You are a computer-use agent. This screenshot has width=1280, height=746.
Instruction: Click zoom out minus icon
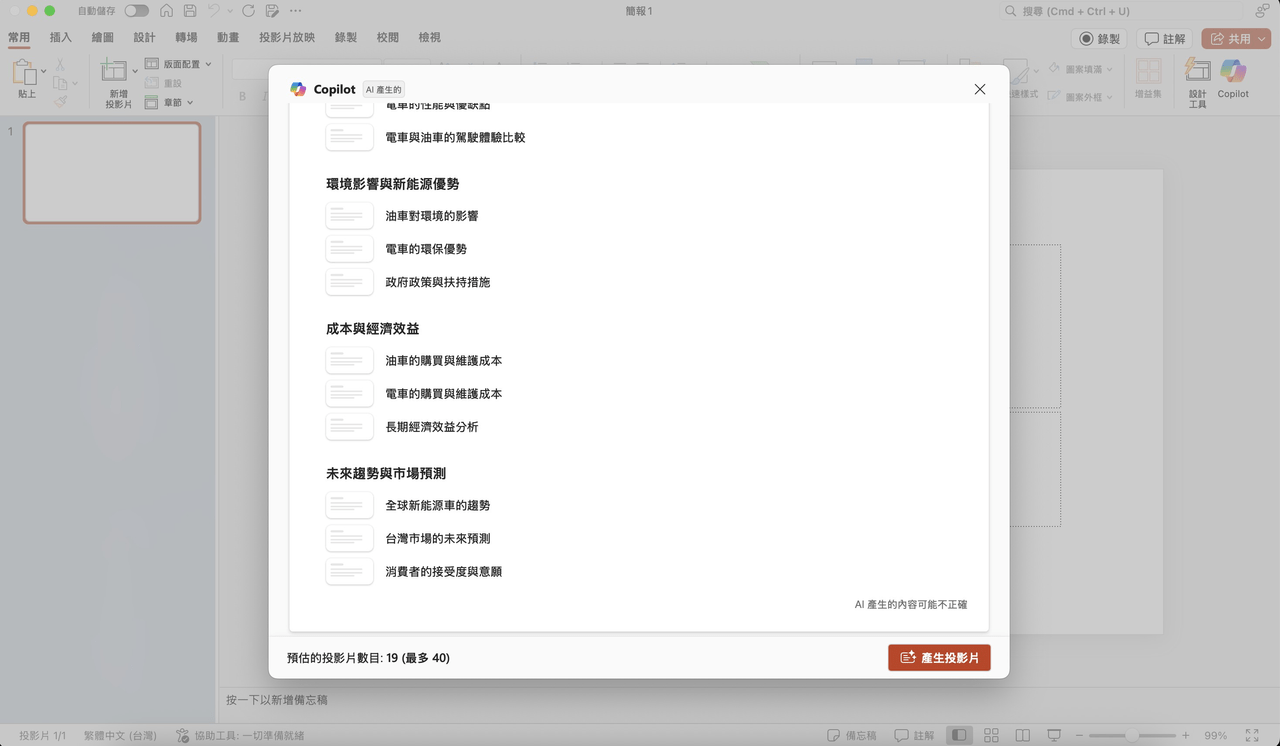[1080, 735]
